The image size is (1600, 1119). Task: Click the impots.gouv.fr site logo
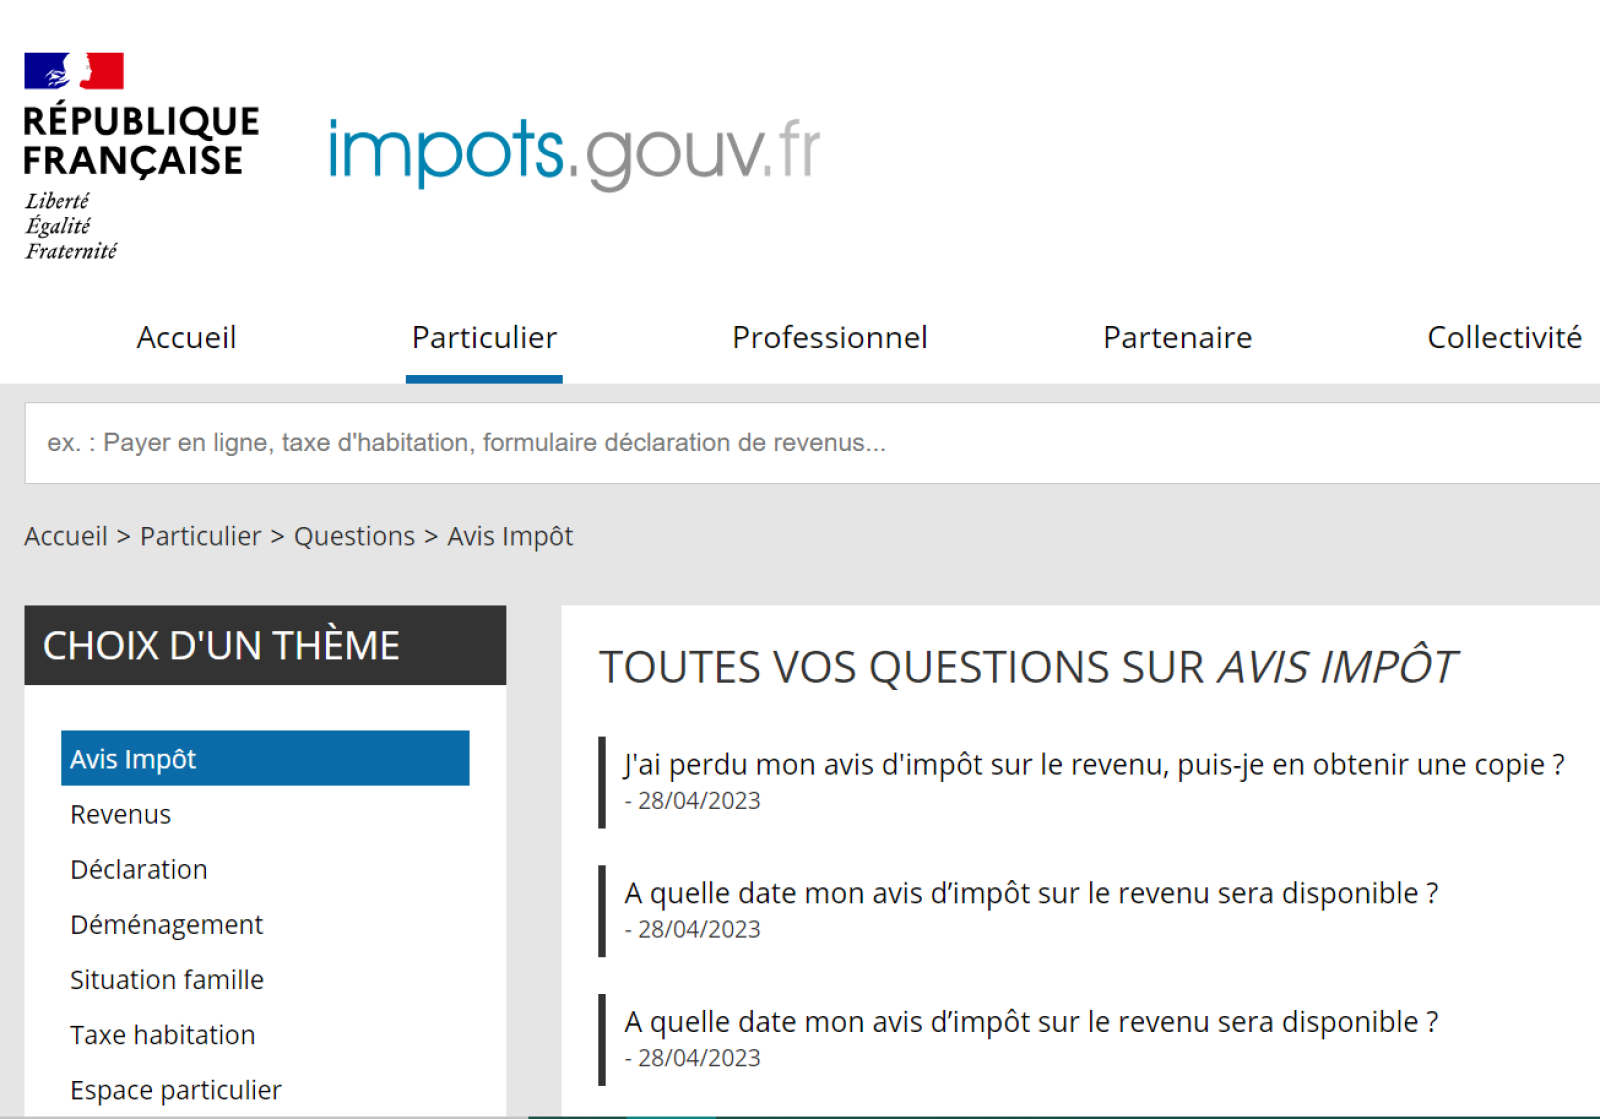click(570, 150)
